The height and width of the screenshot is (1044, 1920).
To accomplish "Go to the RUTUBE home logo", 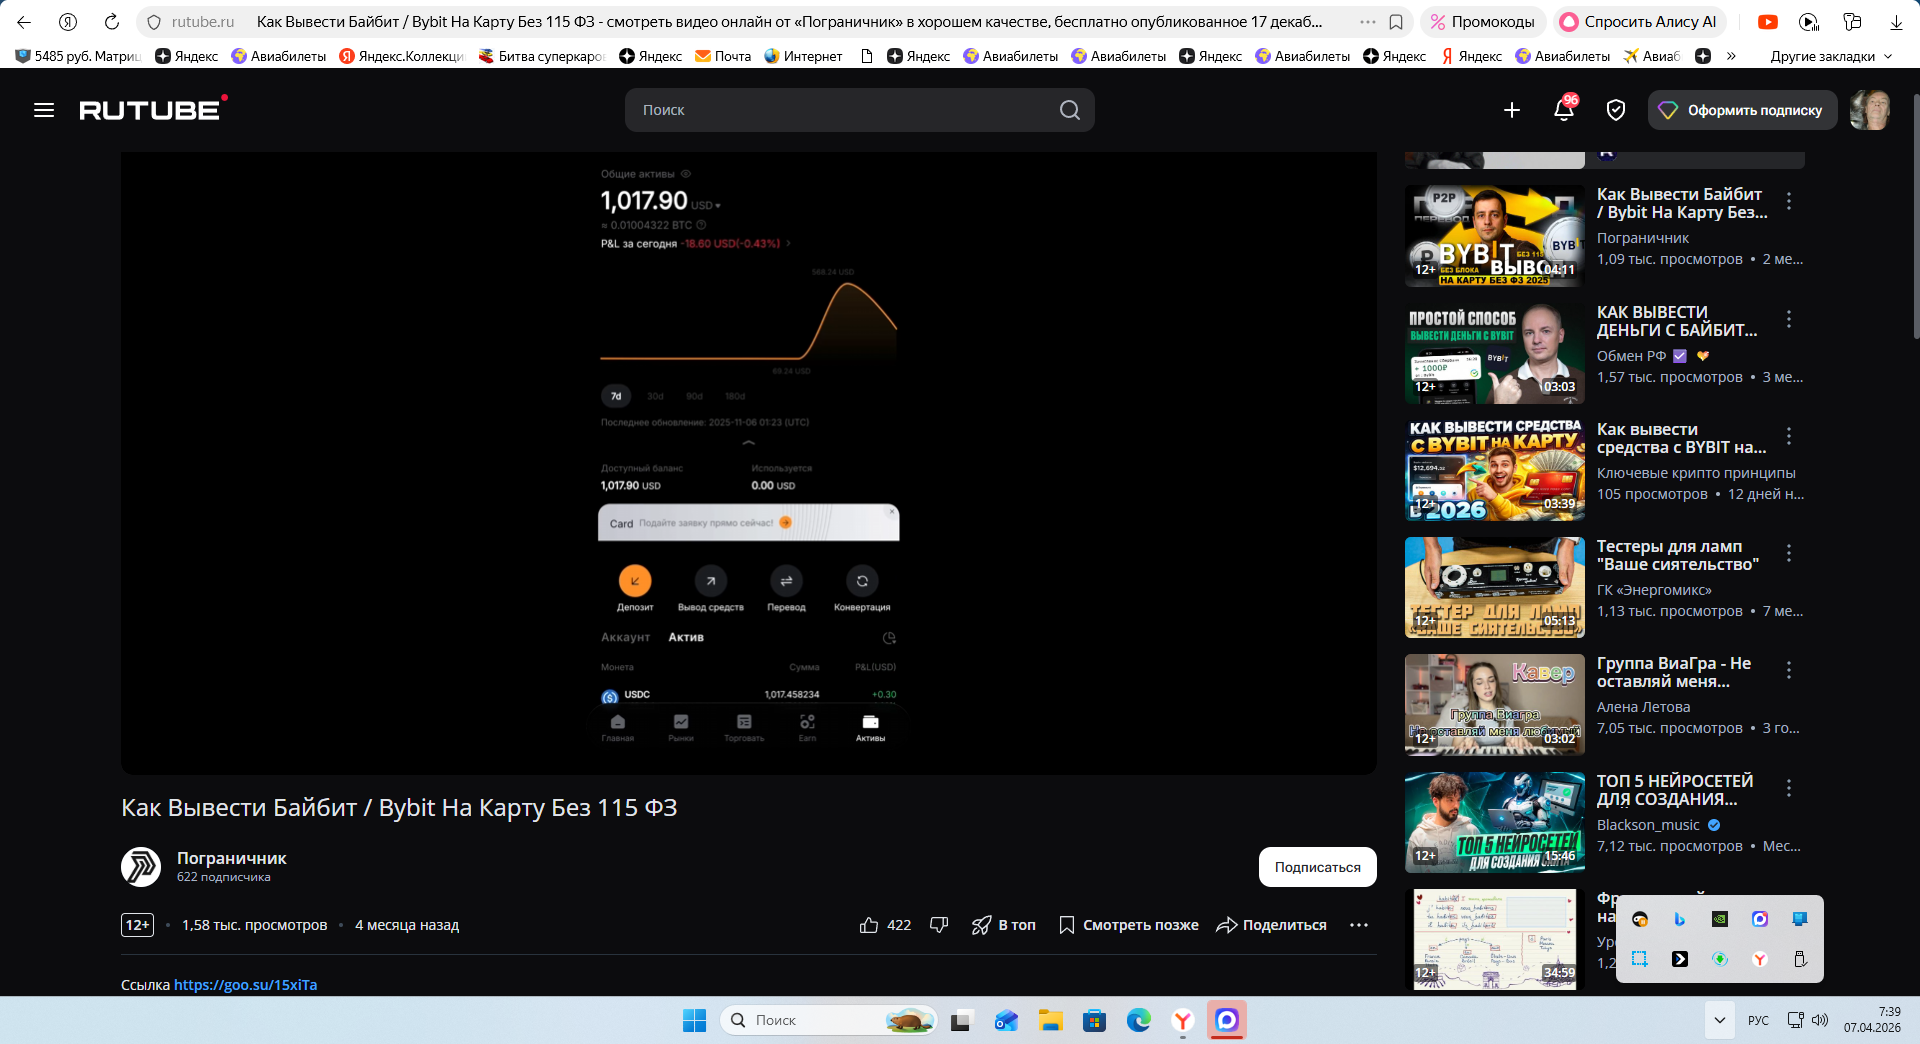I will [x=153, y=109].
